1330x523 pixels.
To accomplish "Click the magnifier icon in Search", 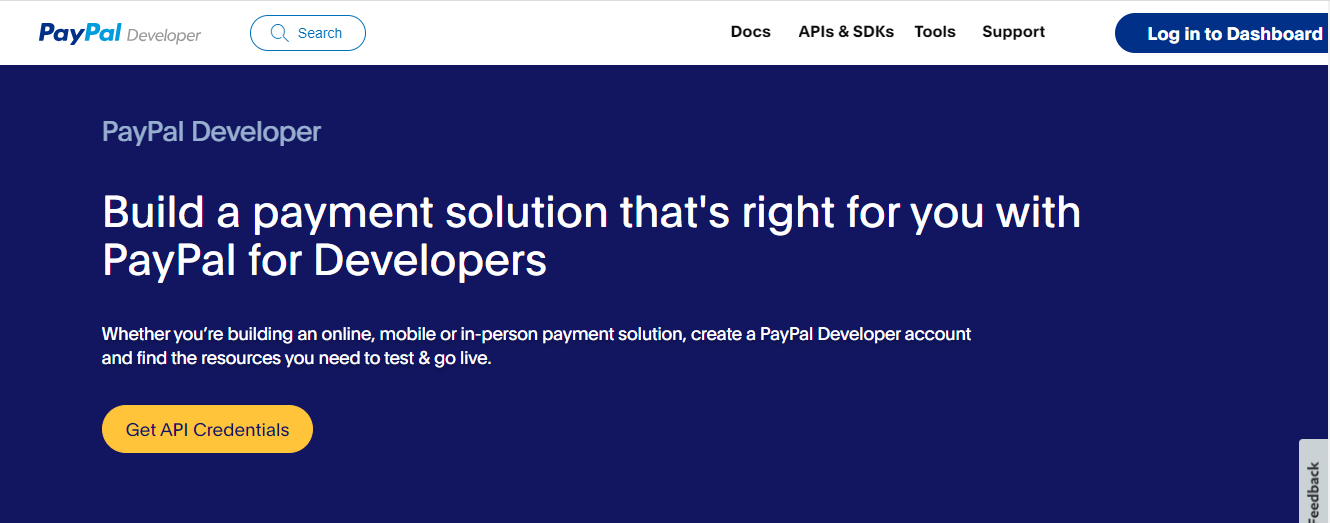I will (x=279, y=33).
